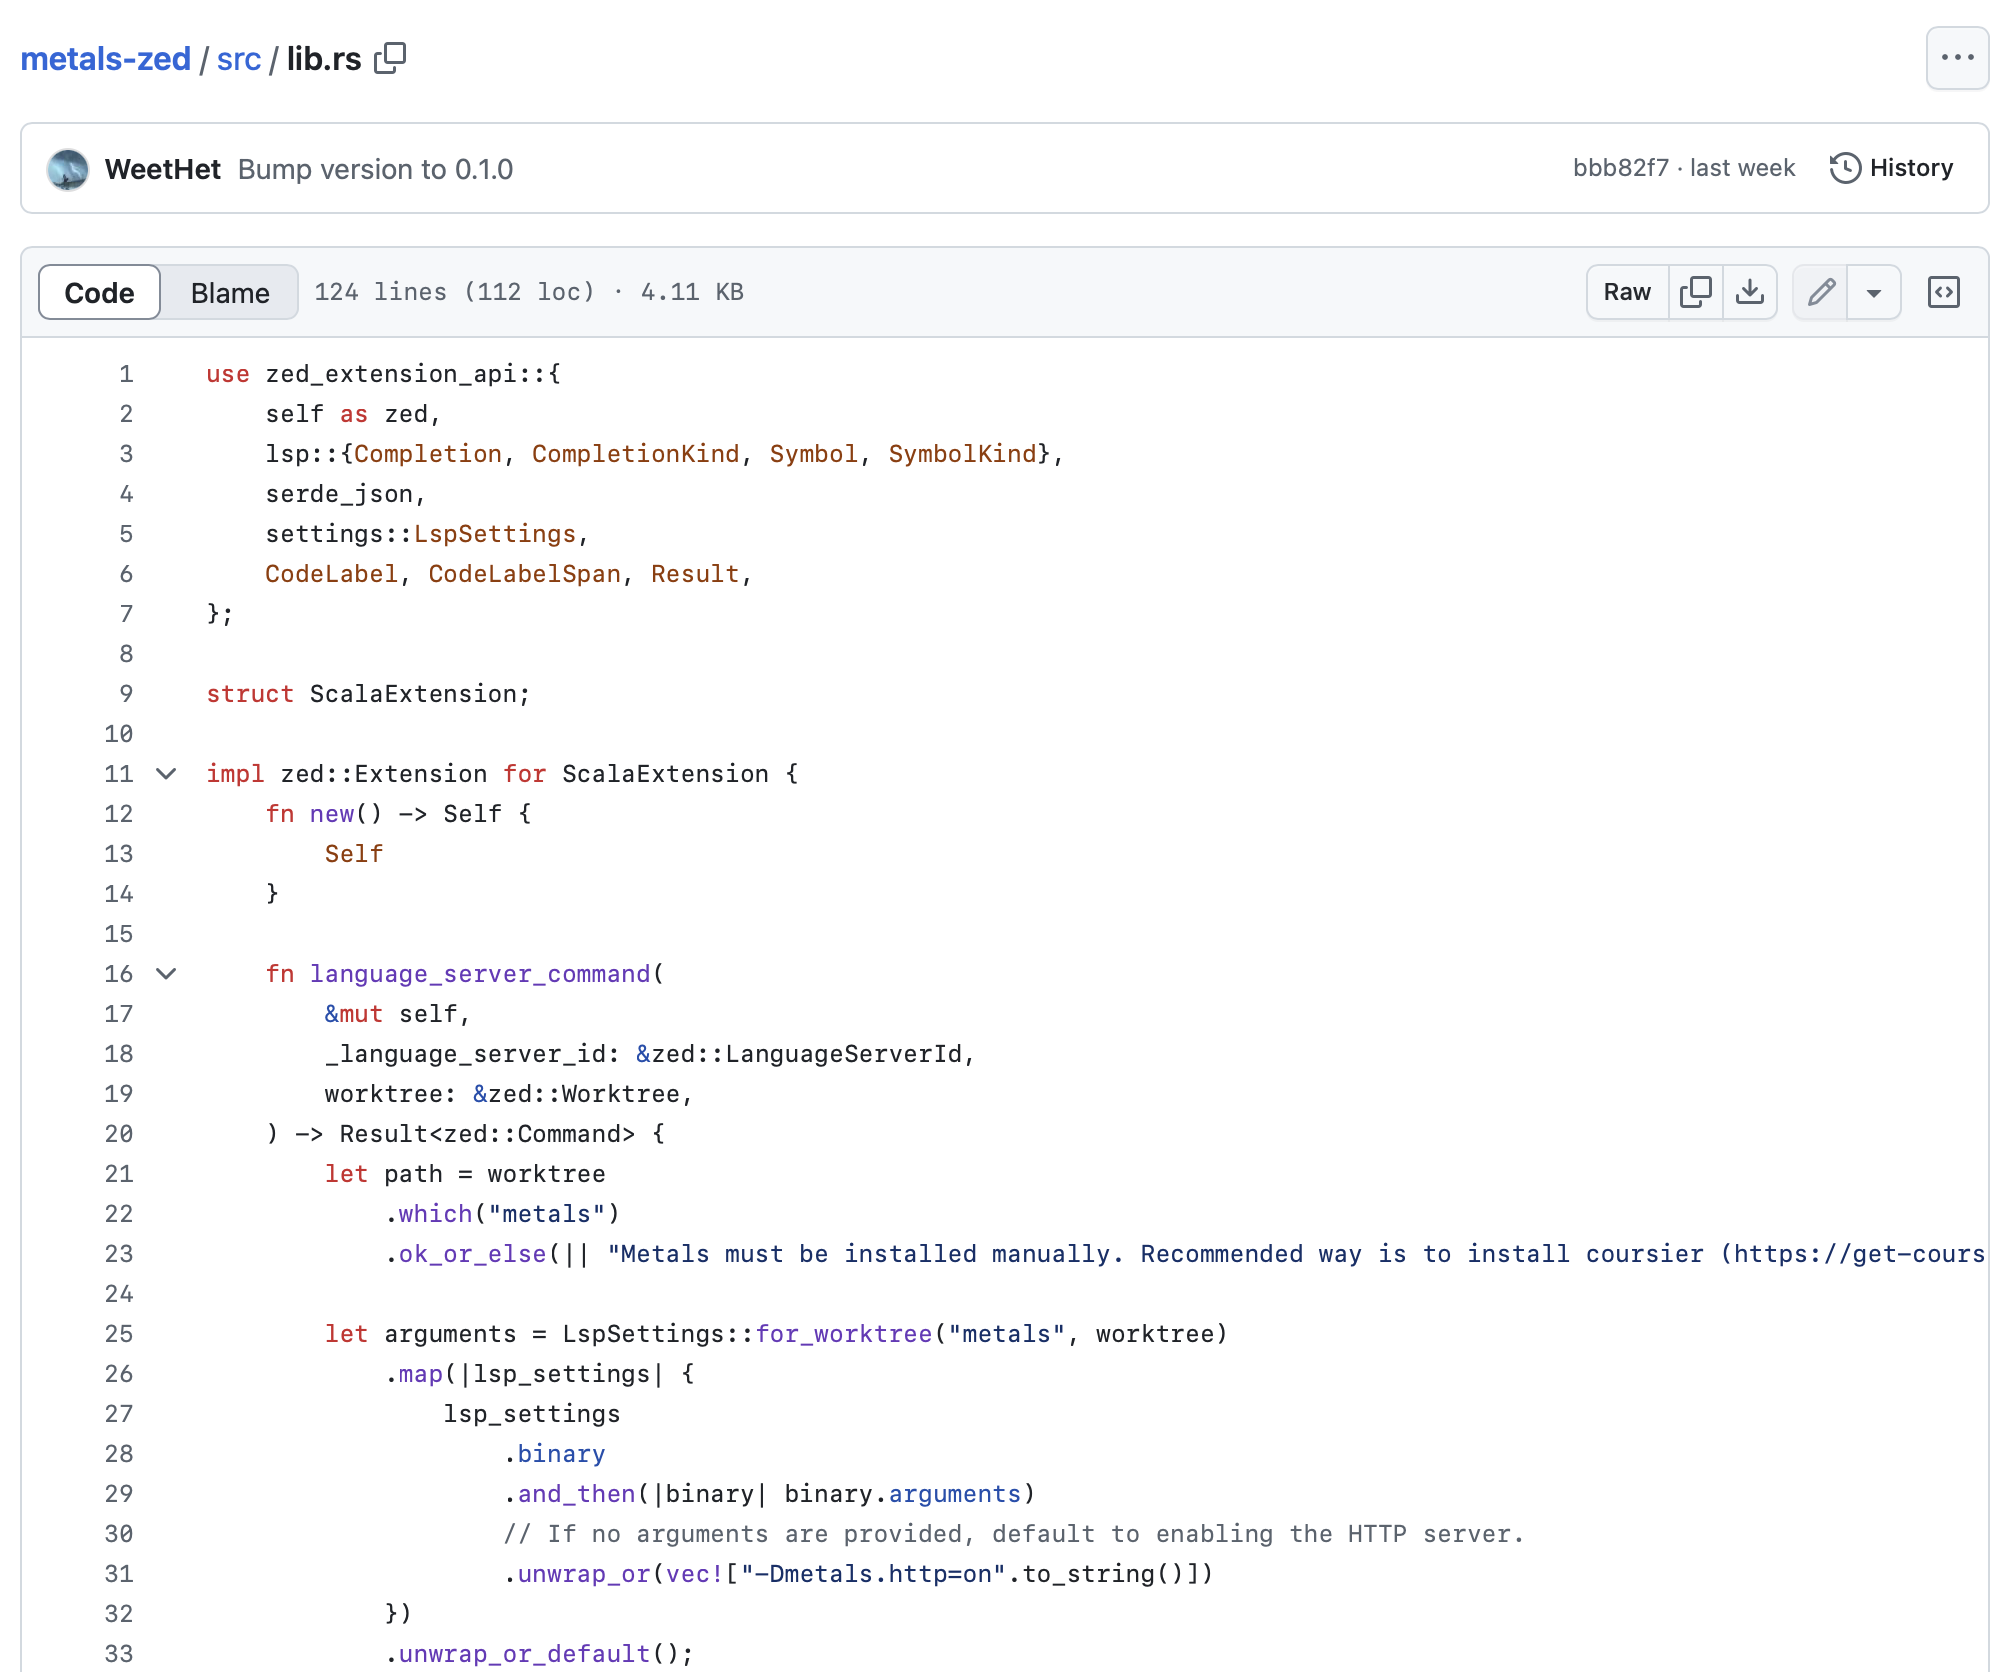This screenshot has width=2006, height=1672.
Task: Open the edit options dropdown arrow
Action: point(1874,292)
